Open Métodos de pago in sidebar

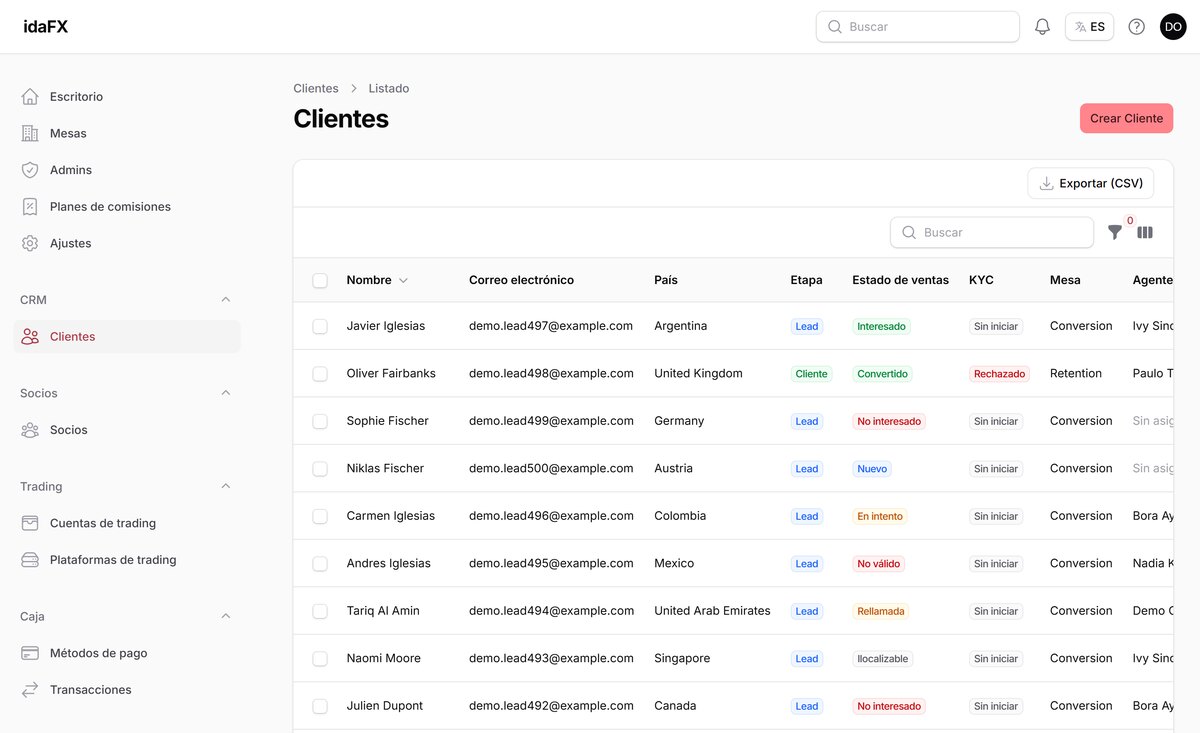[x=127, y=653]
